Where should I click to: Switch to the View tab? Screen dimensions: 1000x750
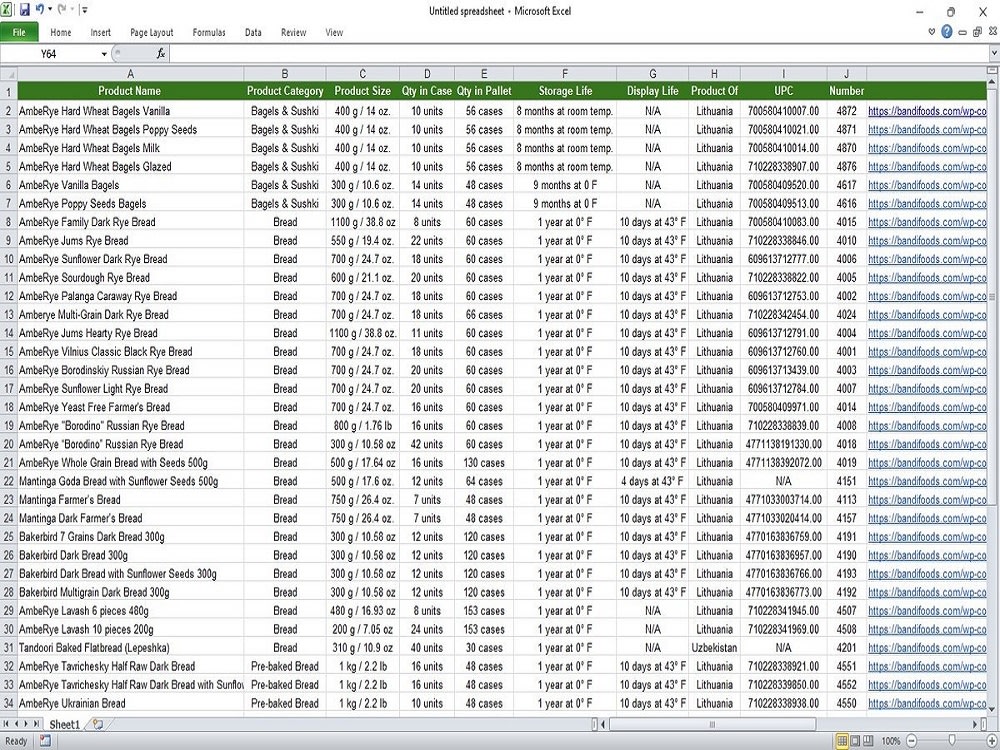(x=334, y=33)
